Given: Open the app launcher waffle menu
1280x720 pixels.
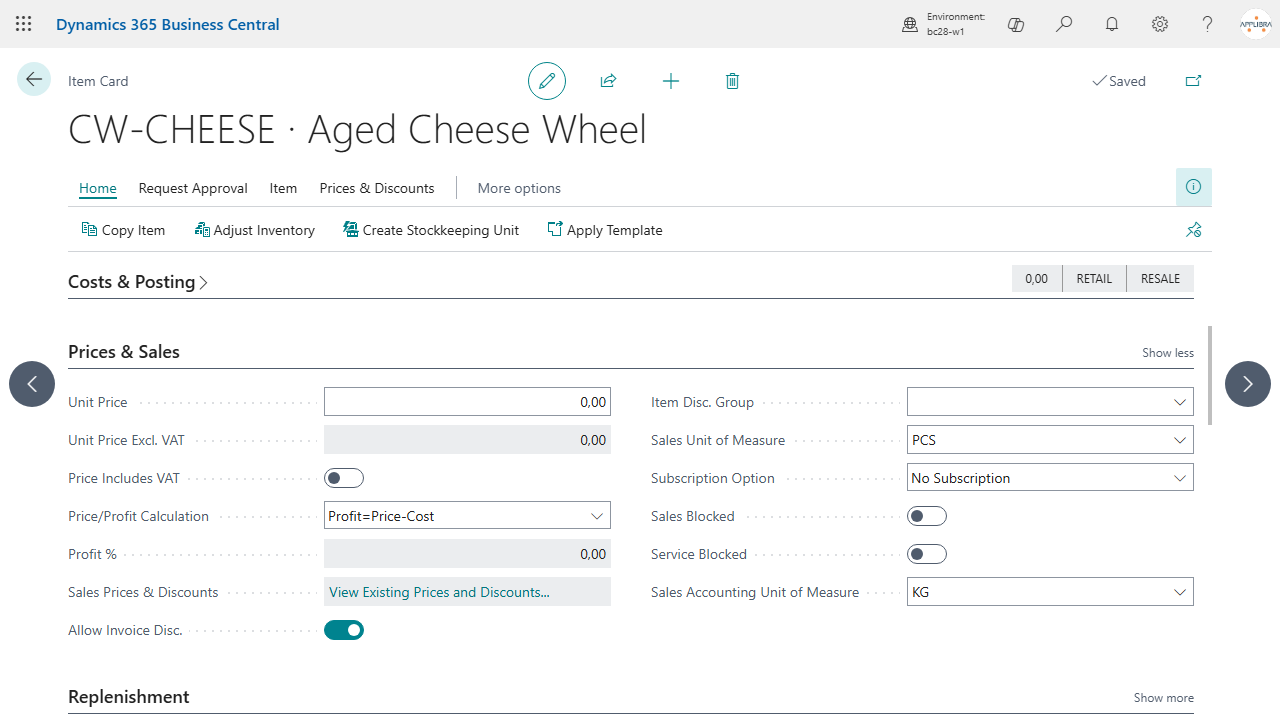Looking at the screenshot, I should tap(24, 24).
